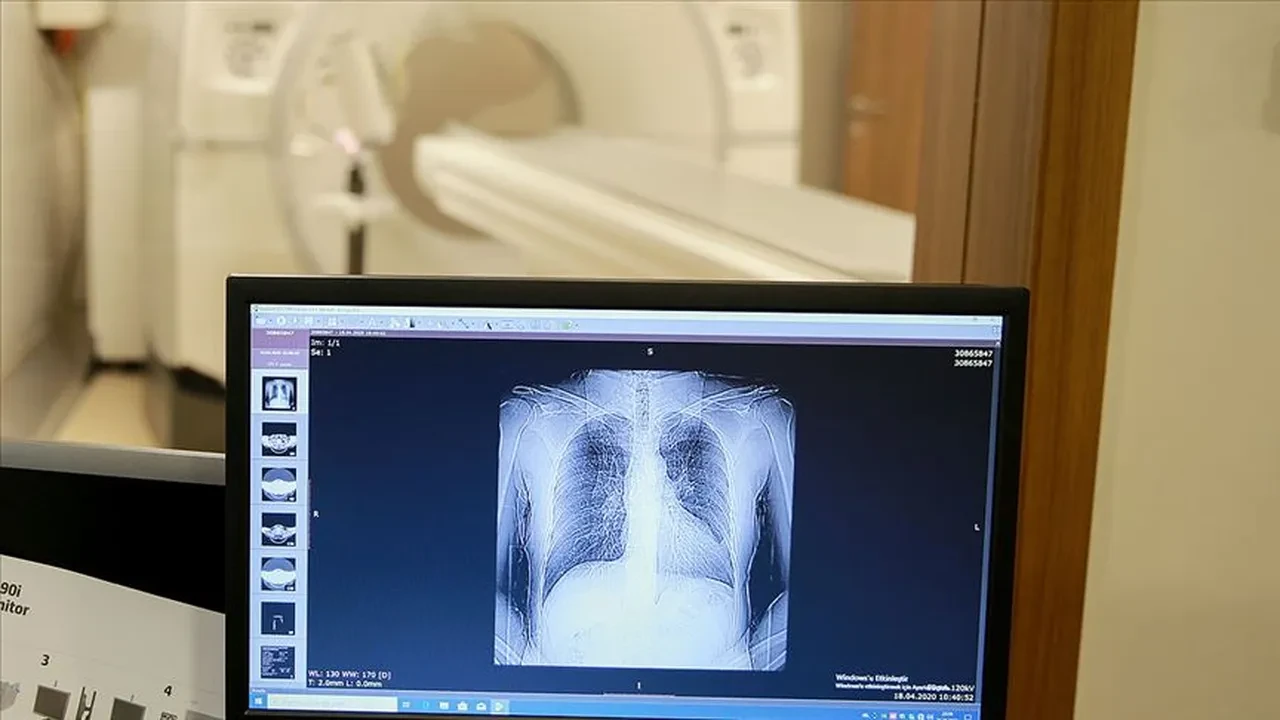Select patient ID 30865847 tab in sidebar

pos(279,333)
